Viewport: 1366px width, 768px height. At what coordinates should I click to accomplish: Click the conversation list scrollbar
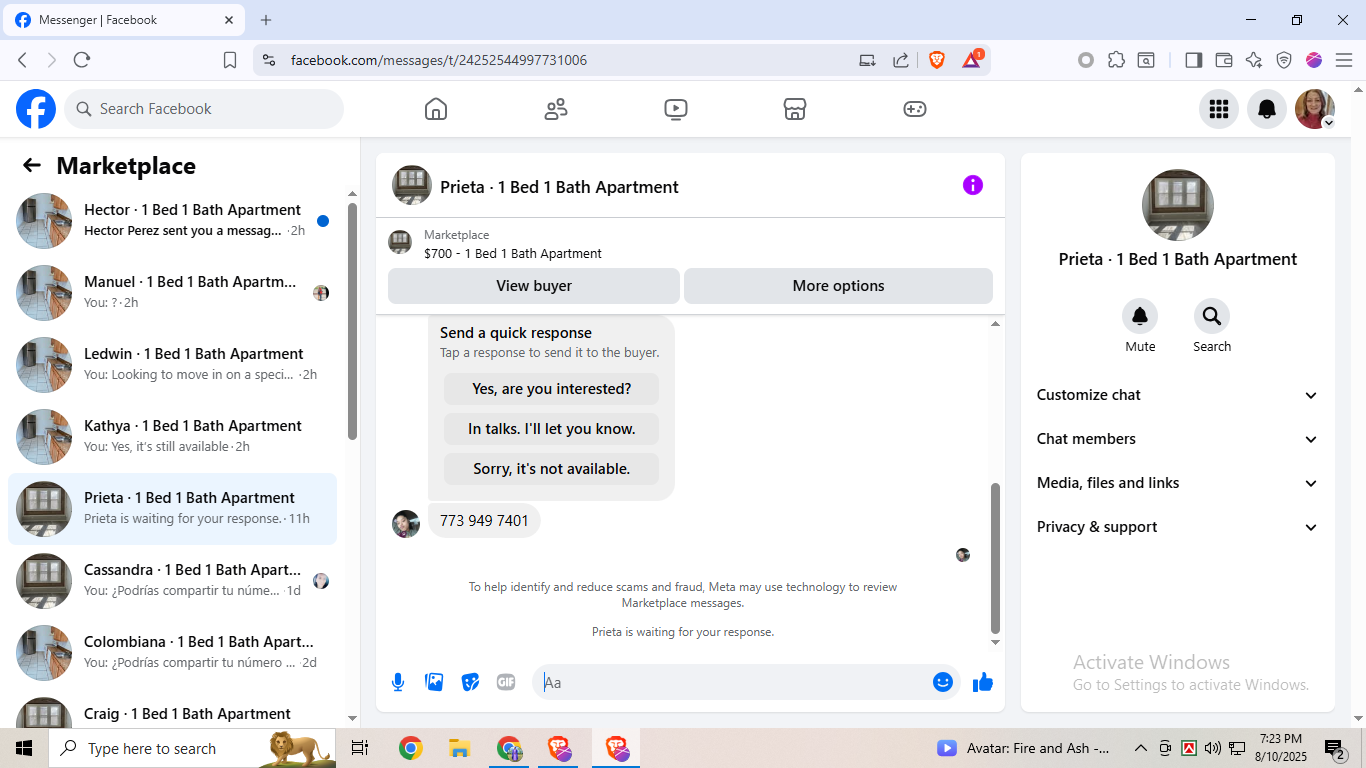352,320
